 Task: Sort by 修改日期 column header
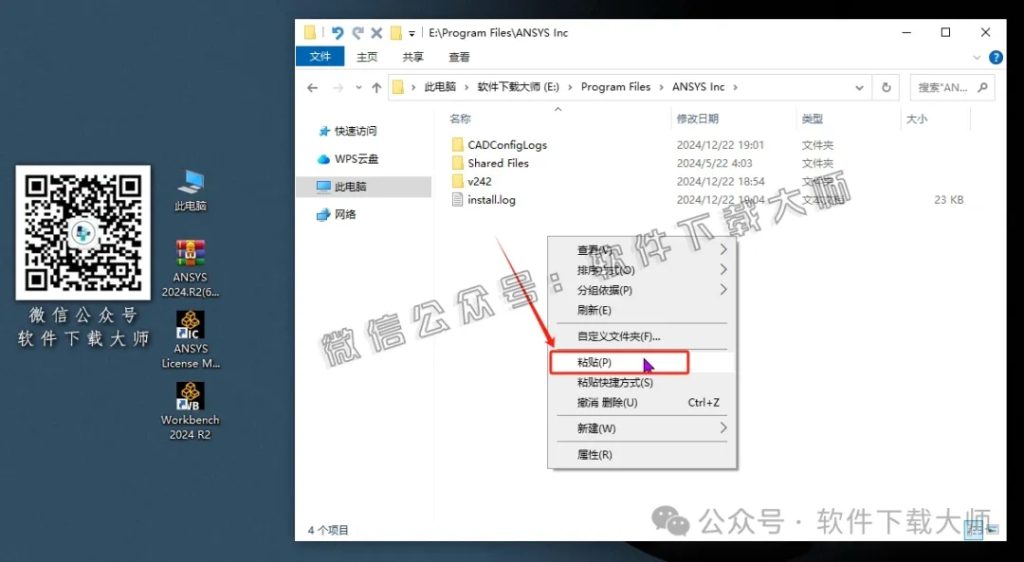pos(697,119)
